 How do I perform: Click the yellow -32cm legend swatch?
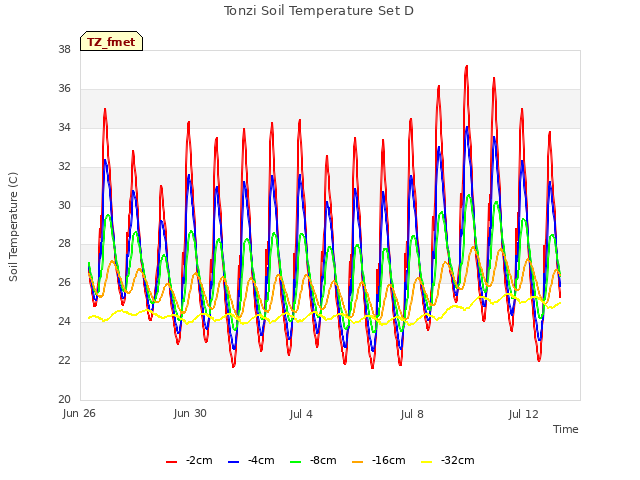pos(427,462)
